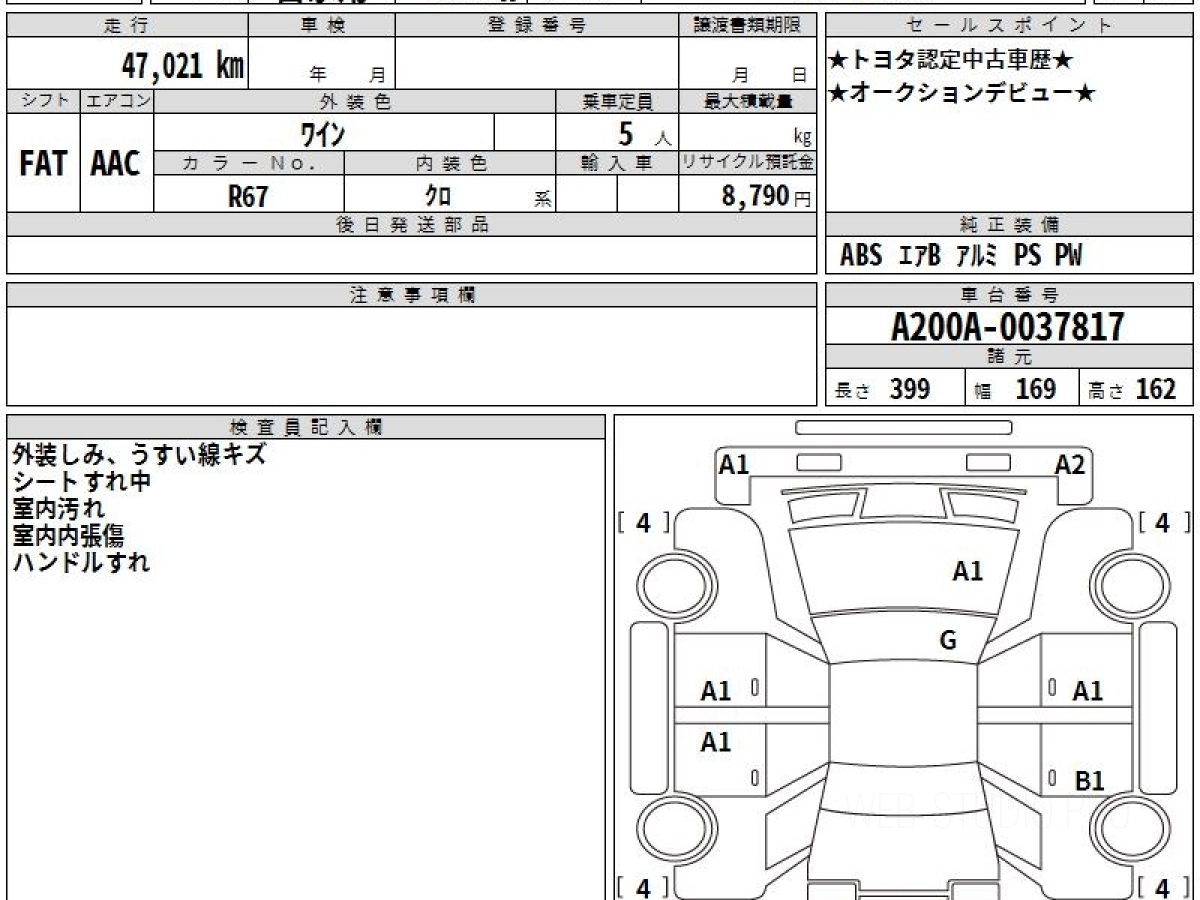Click the 輸入車 header

[617, 163]
